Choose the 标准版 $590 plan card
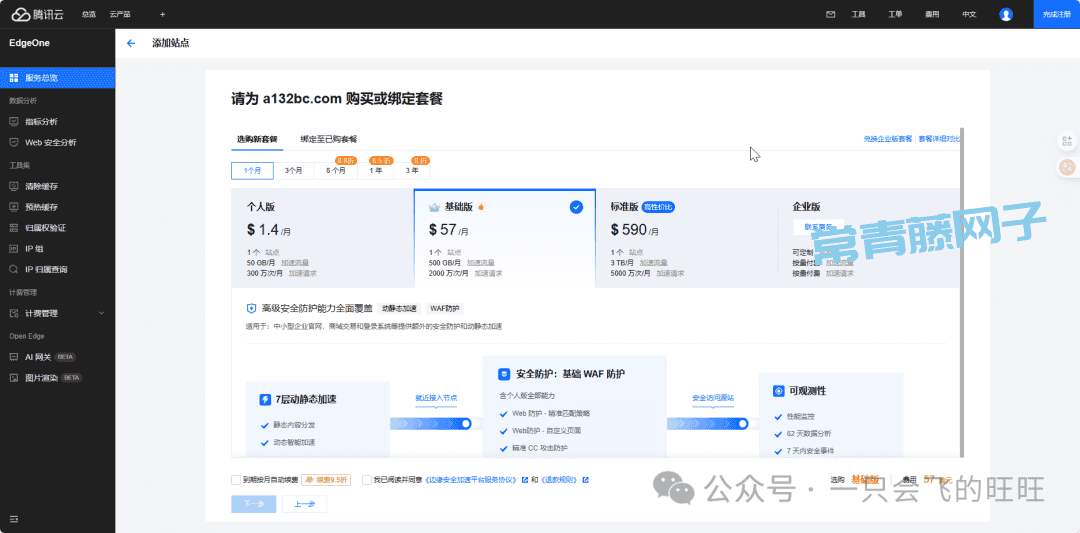Viewport: 1080px width, 533px height. pyautogui.click(x=685, y=238)
